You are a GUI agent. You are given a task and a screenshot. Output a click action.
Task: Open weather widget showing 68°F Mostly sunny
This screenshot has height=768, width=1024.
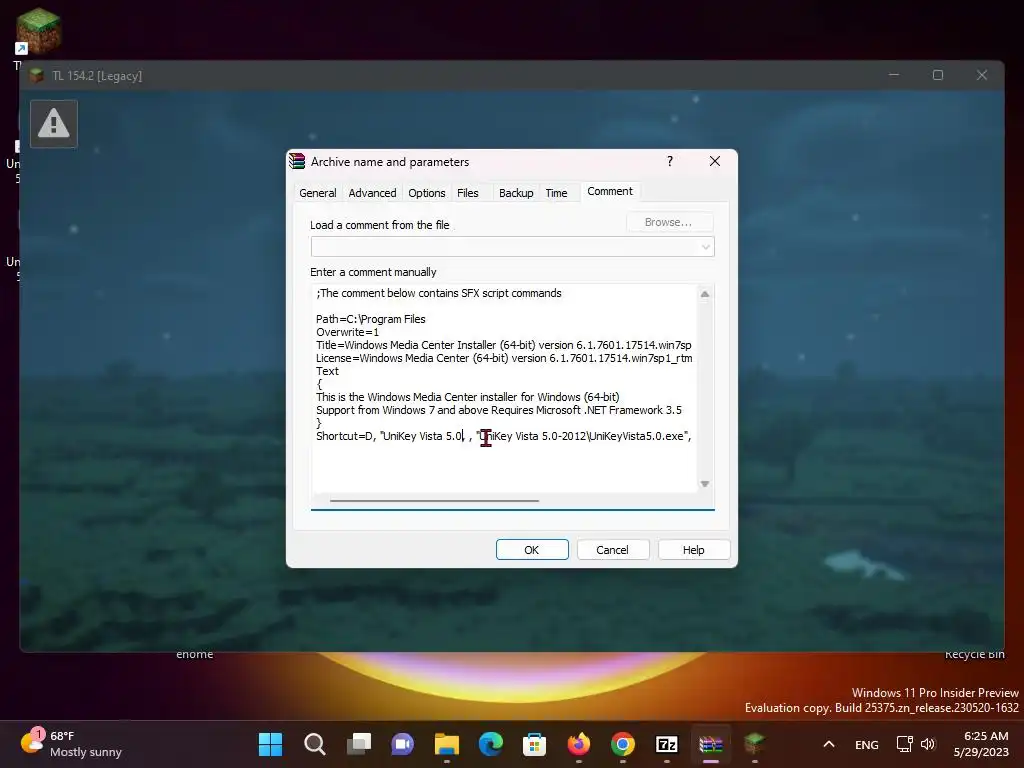pyautogui.click(x=72, y=744)
